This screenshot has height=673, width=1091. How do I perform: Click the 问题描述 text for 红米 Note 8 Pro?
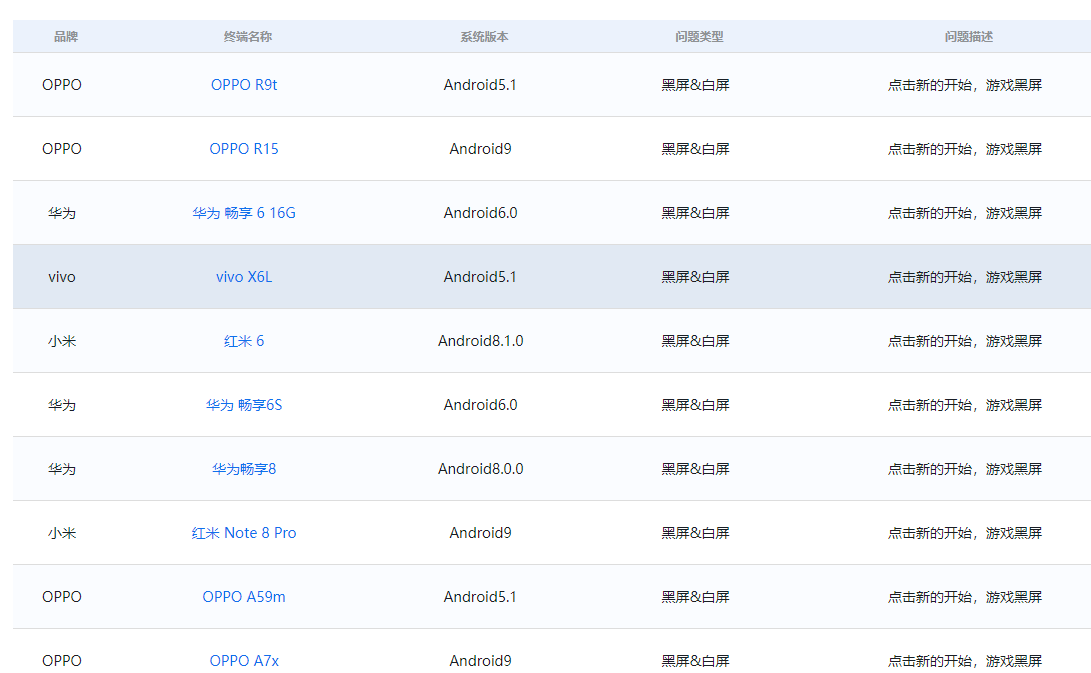[965, 532]
